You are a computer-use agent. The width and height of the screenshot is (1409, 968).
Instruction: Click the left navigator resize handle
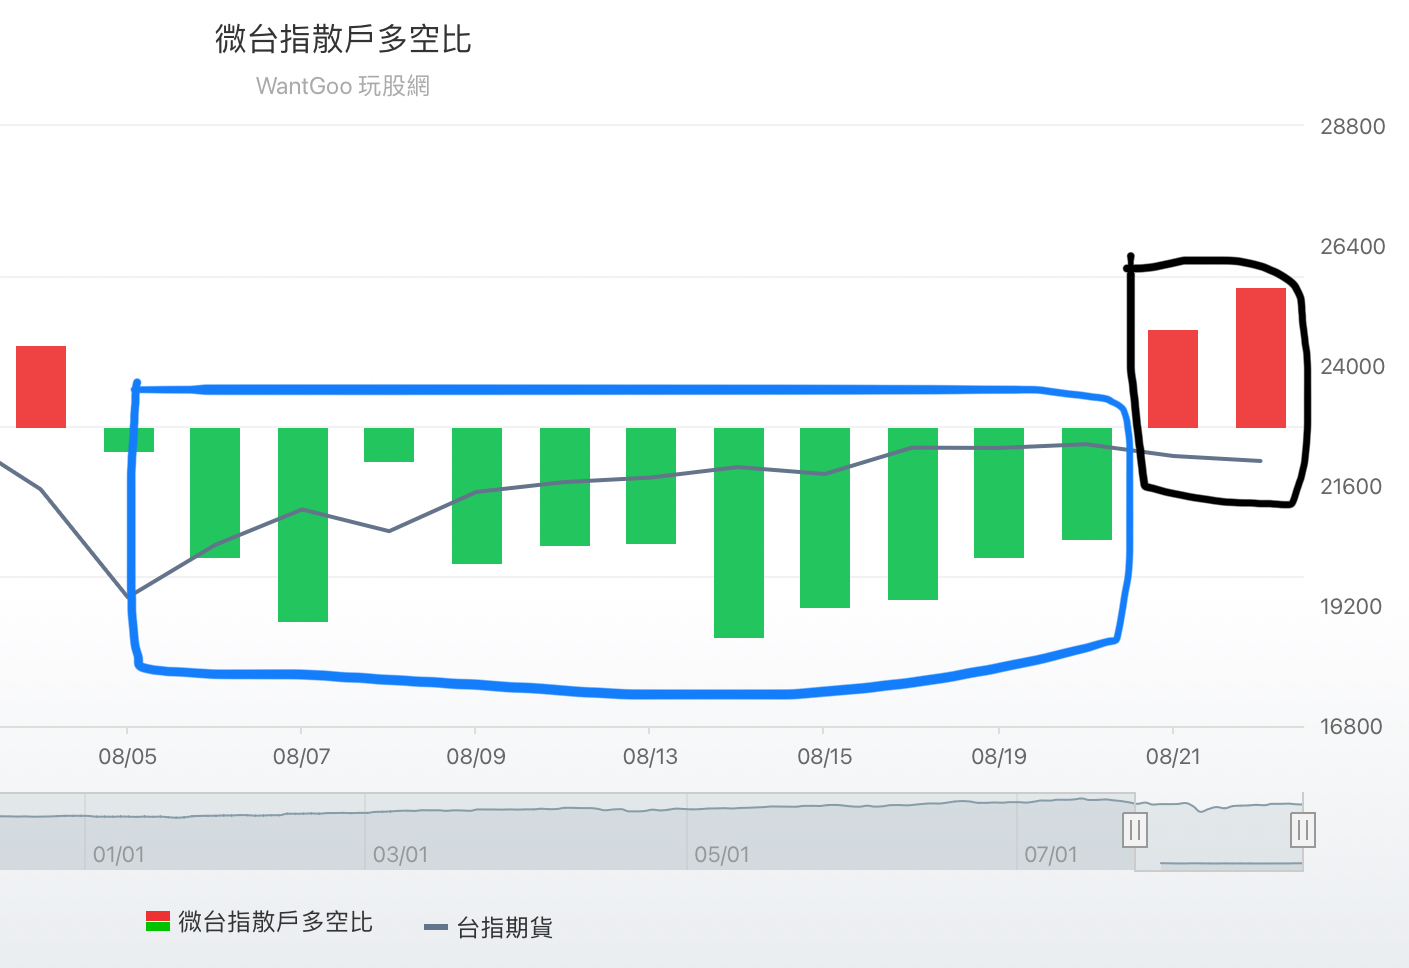click(x=1136, y=830)
